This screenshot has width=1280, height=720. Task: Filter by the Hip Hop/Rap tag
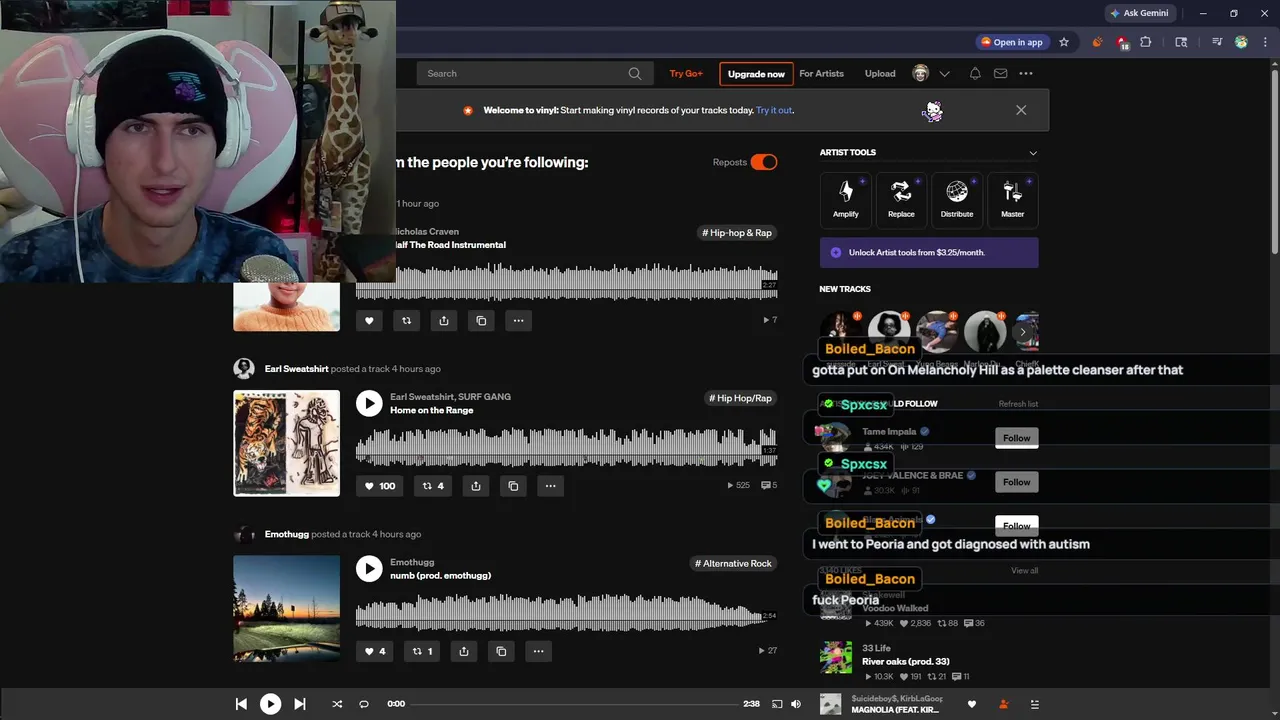[741, 398]
